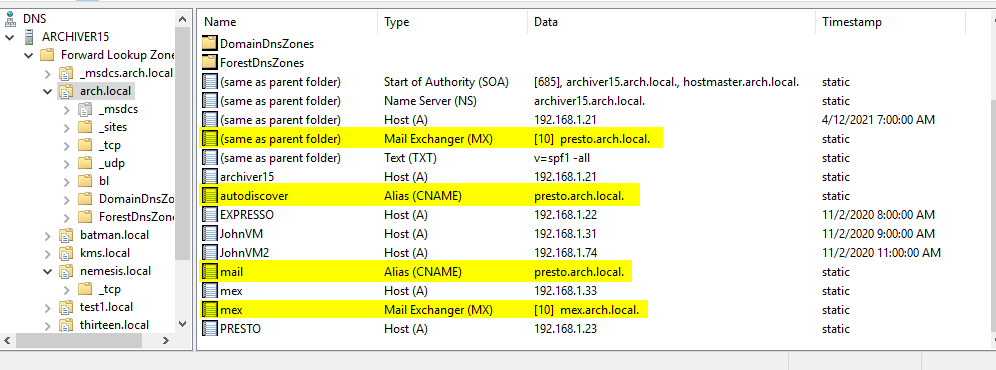996x370 pixels.
Task: Click the ARCHIVER15 server icon
Action: (x=29, y=37)
